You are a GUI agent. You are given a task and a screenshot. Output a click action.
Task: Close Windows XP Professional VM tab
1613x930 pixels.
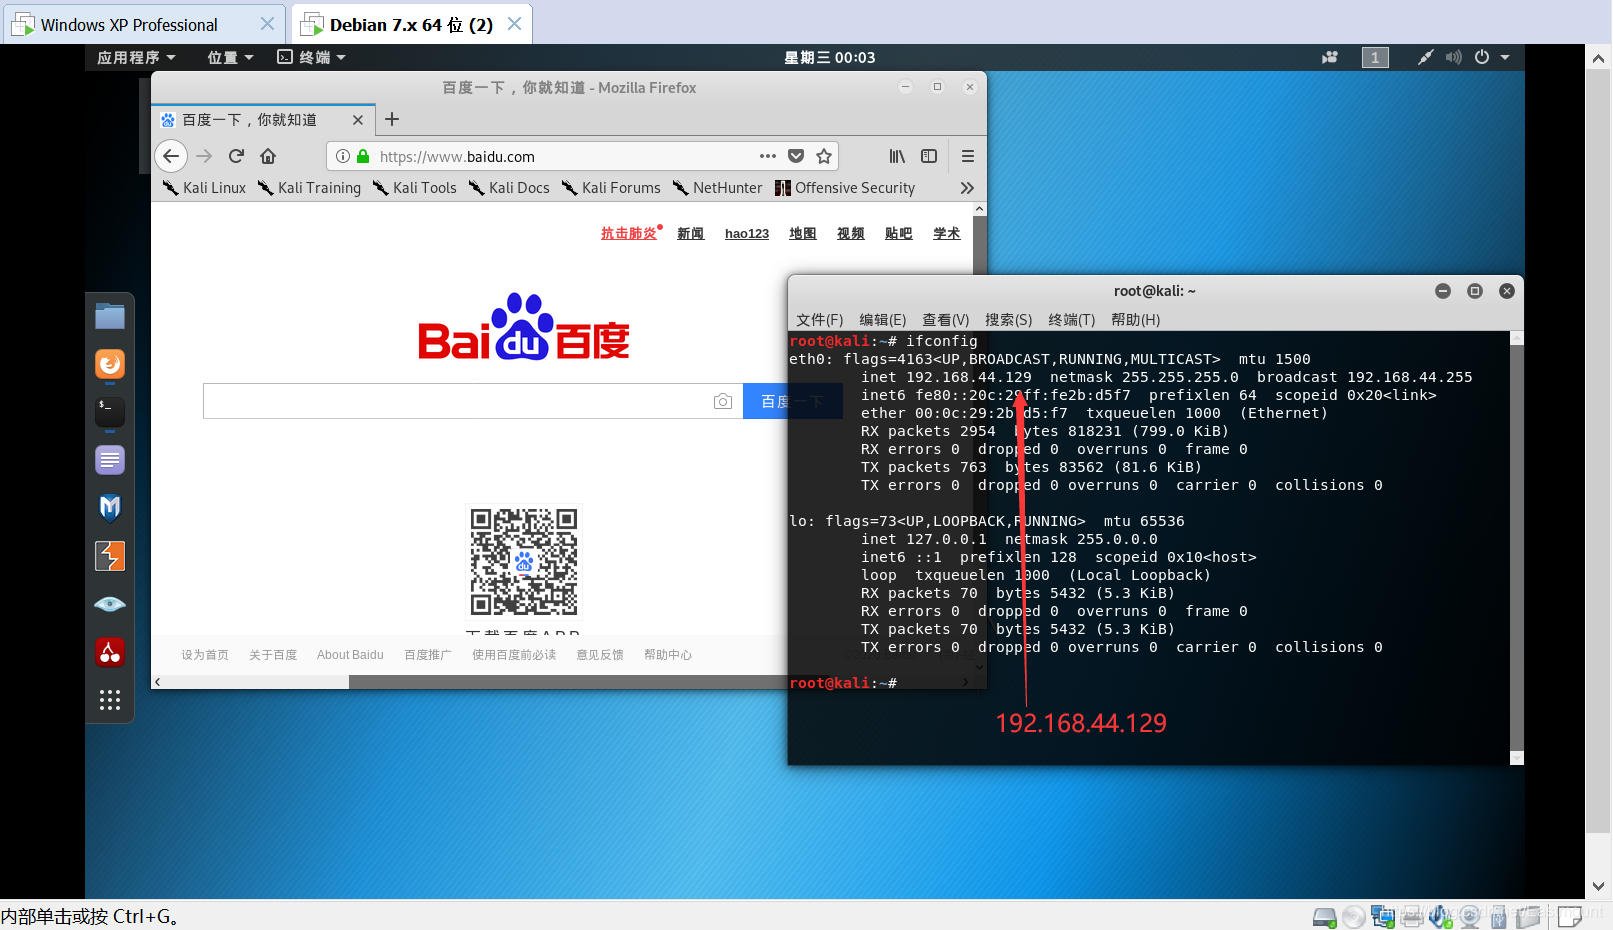click(x=267, y=24)
